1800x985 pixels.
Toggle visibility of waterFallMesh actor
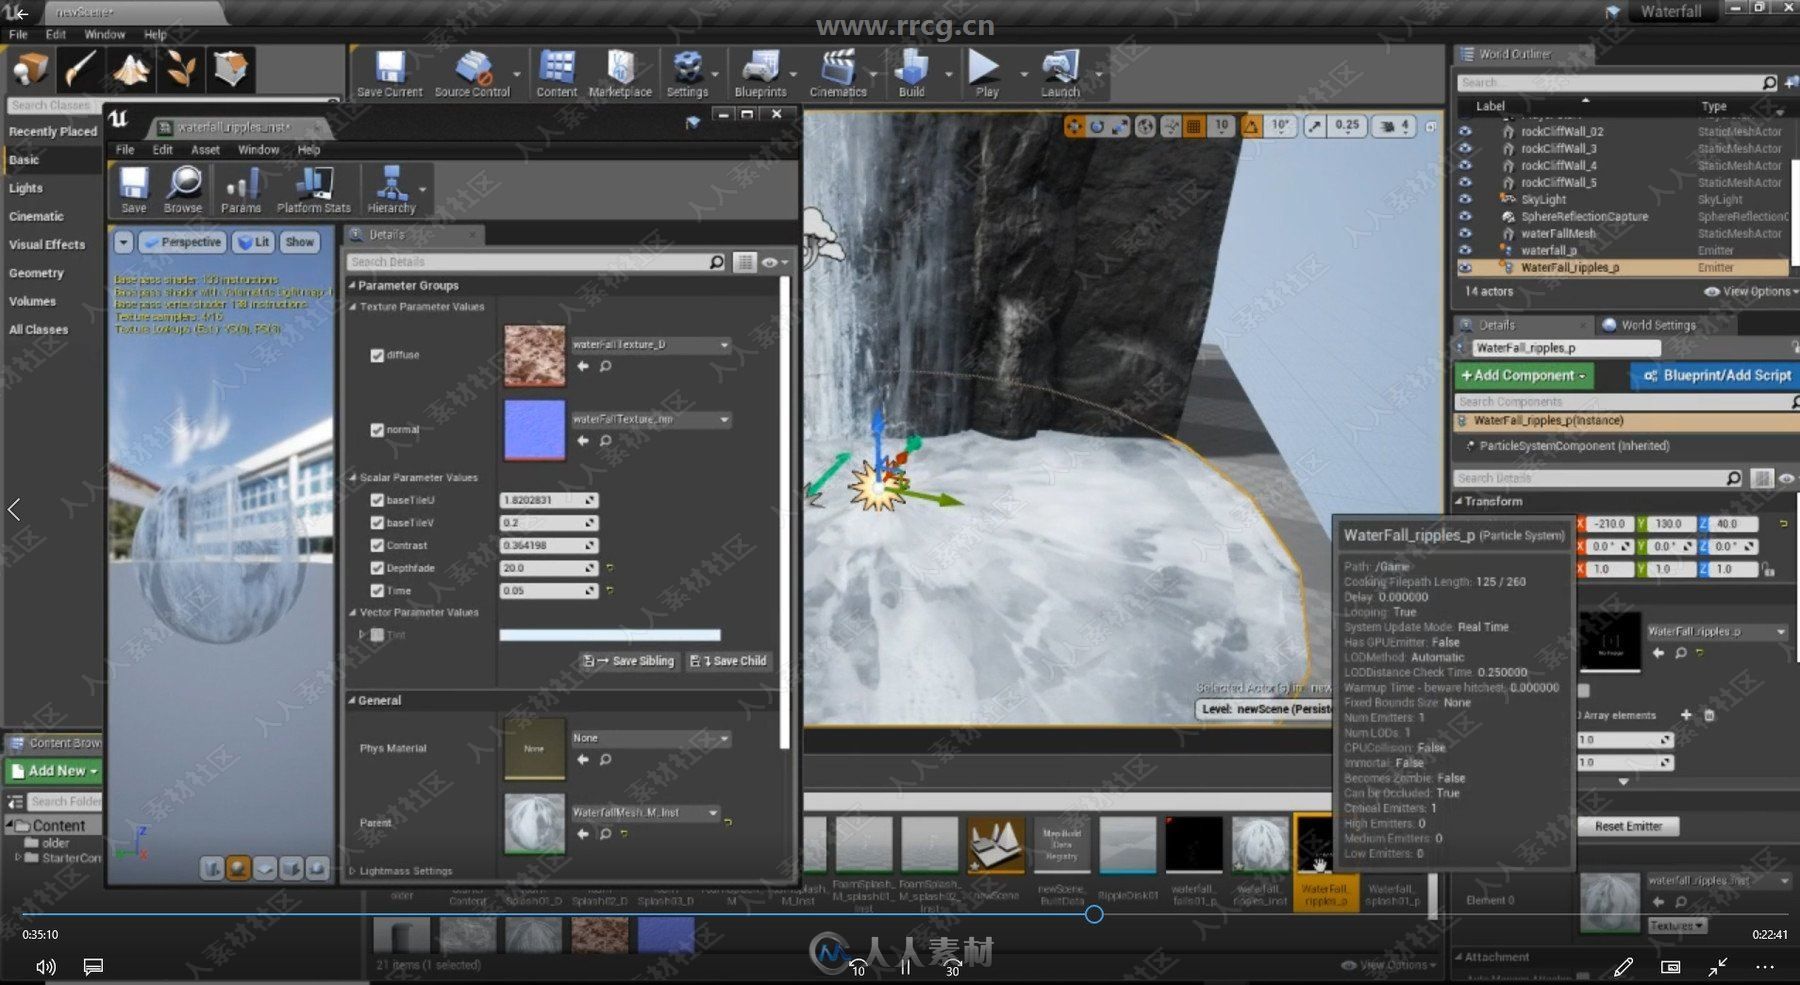[x=1465, y=233]
